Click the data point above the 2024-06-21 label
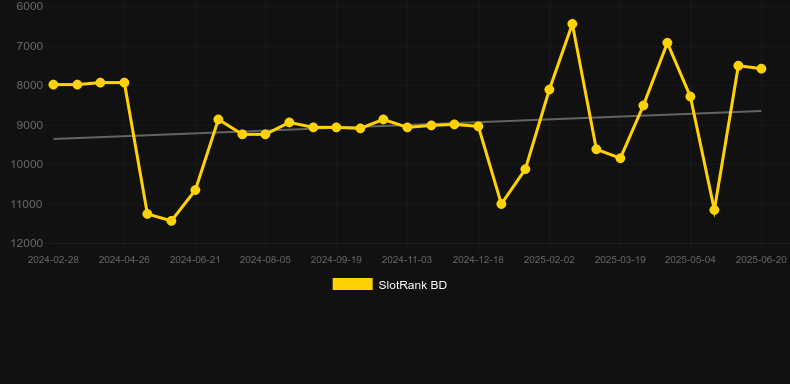This screenshot has width=790, height=384. coord(195,190)
